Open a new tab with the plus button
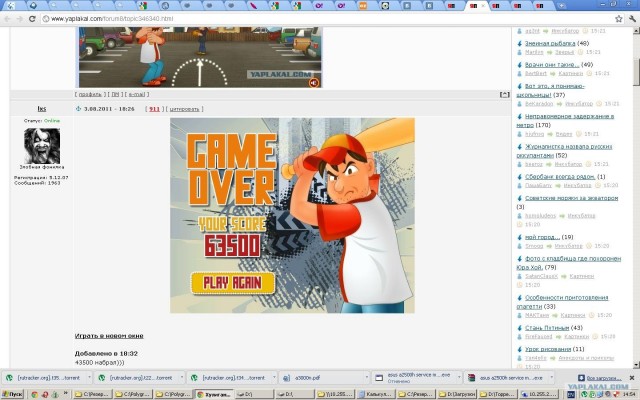Viewport: 640px width, 400px height. [562, 6]
